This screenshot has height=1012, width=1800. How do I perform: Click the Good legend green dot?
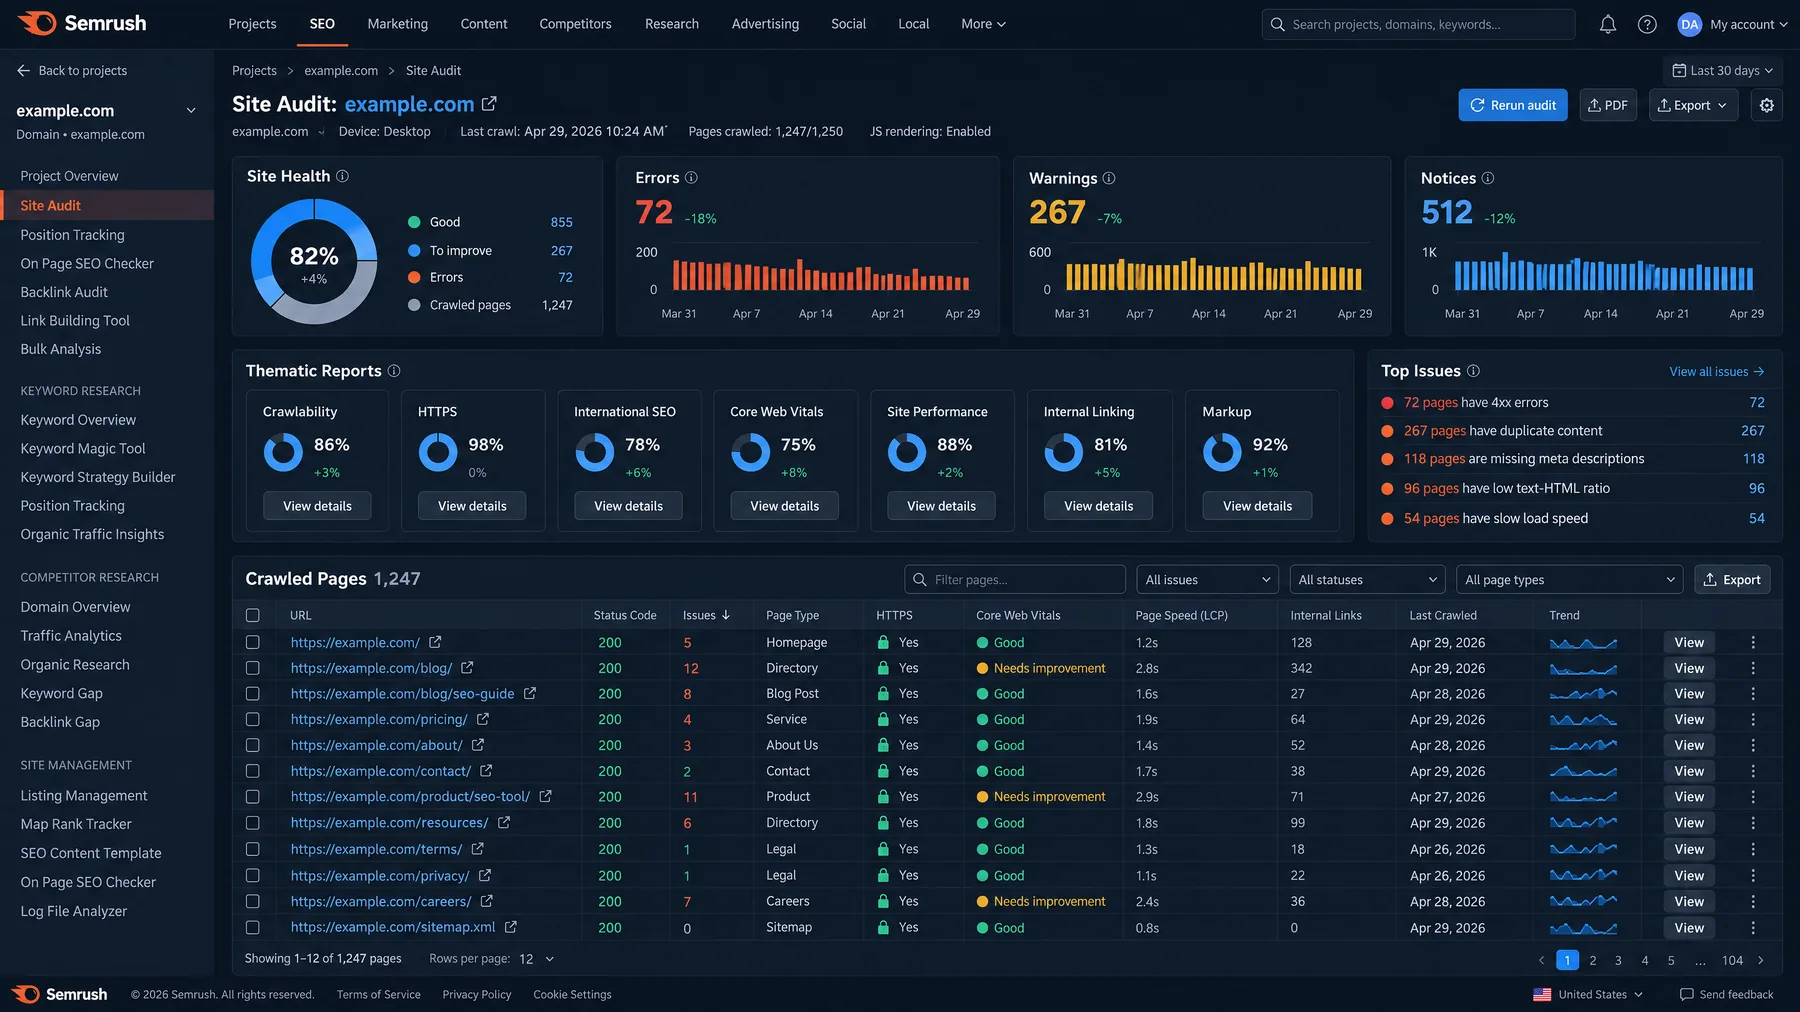pyautogui.click(x=414, y=222)
